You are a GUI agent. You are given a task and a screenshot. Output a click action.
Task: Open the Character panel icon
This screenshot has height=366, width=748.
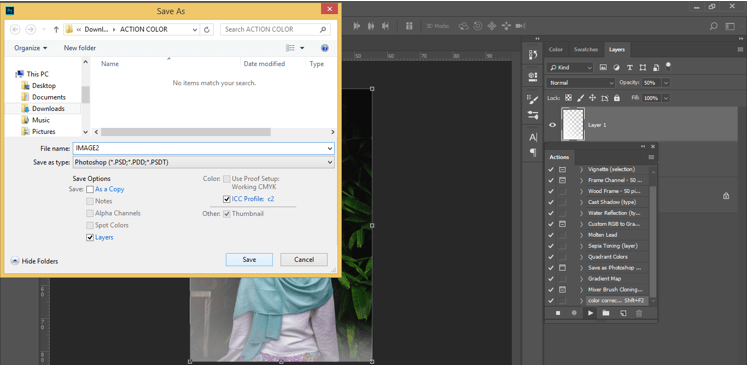coord(533,137)
